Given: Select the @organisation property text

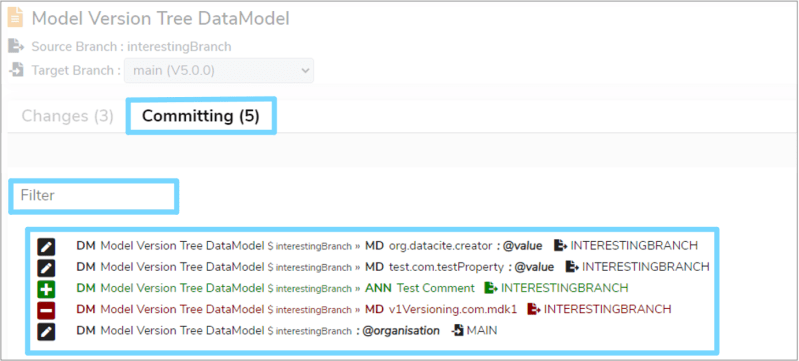Looking at the screenshot, I should [x=401, y=330].
